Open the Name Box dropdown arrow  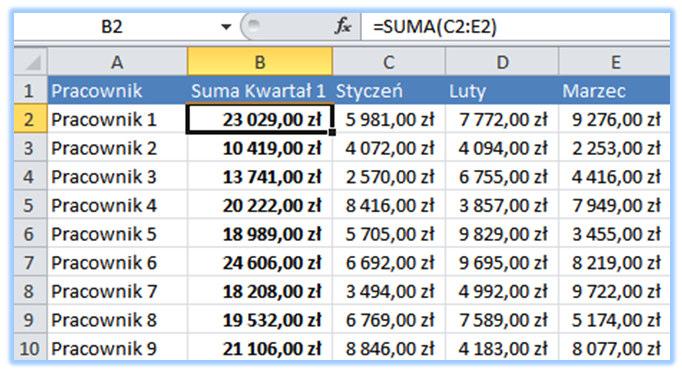[x=226, y=27]
